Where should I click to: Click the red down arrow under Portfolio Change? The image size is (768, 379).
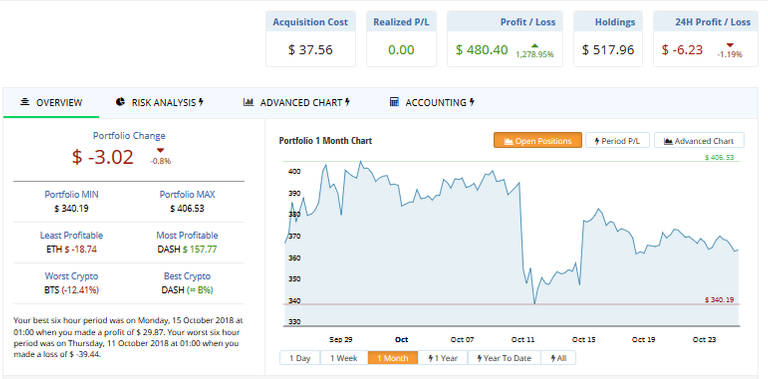tap(161, 151)
